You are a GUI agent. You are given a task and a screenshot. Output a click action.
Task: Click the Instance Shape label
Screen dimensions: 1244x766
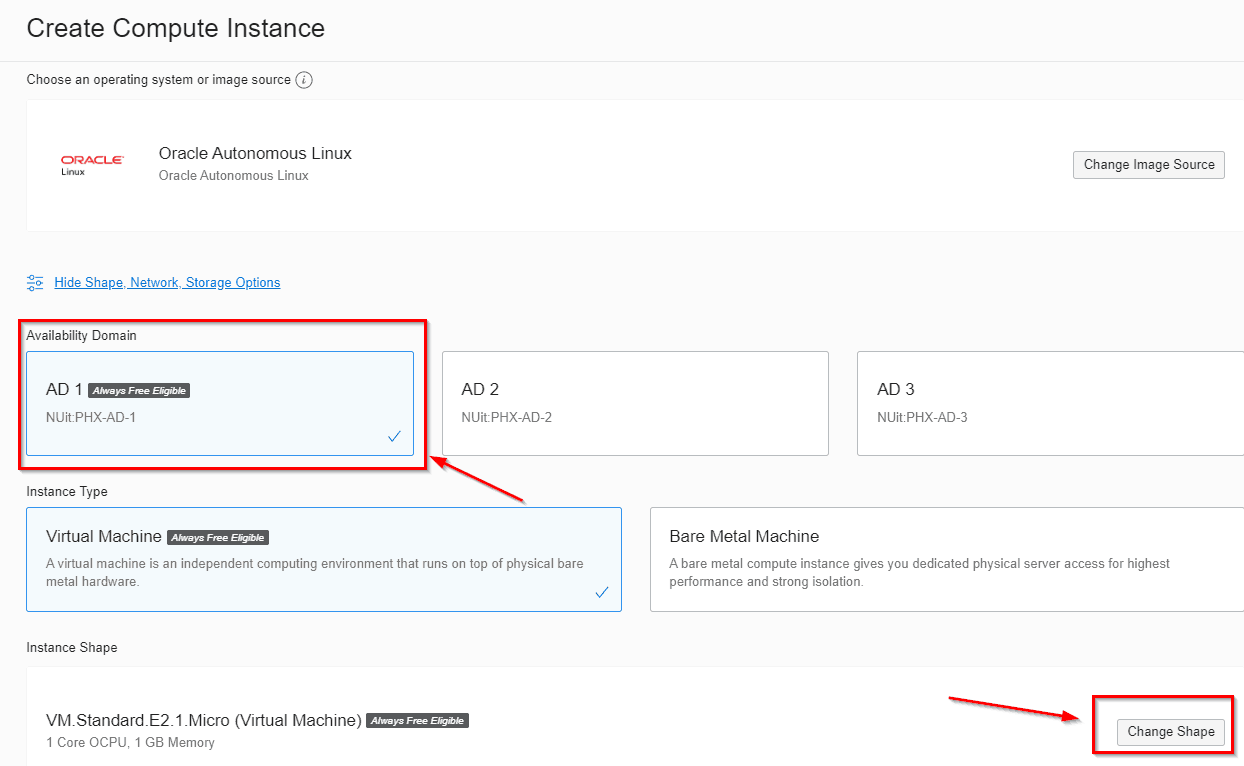72,648
